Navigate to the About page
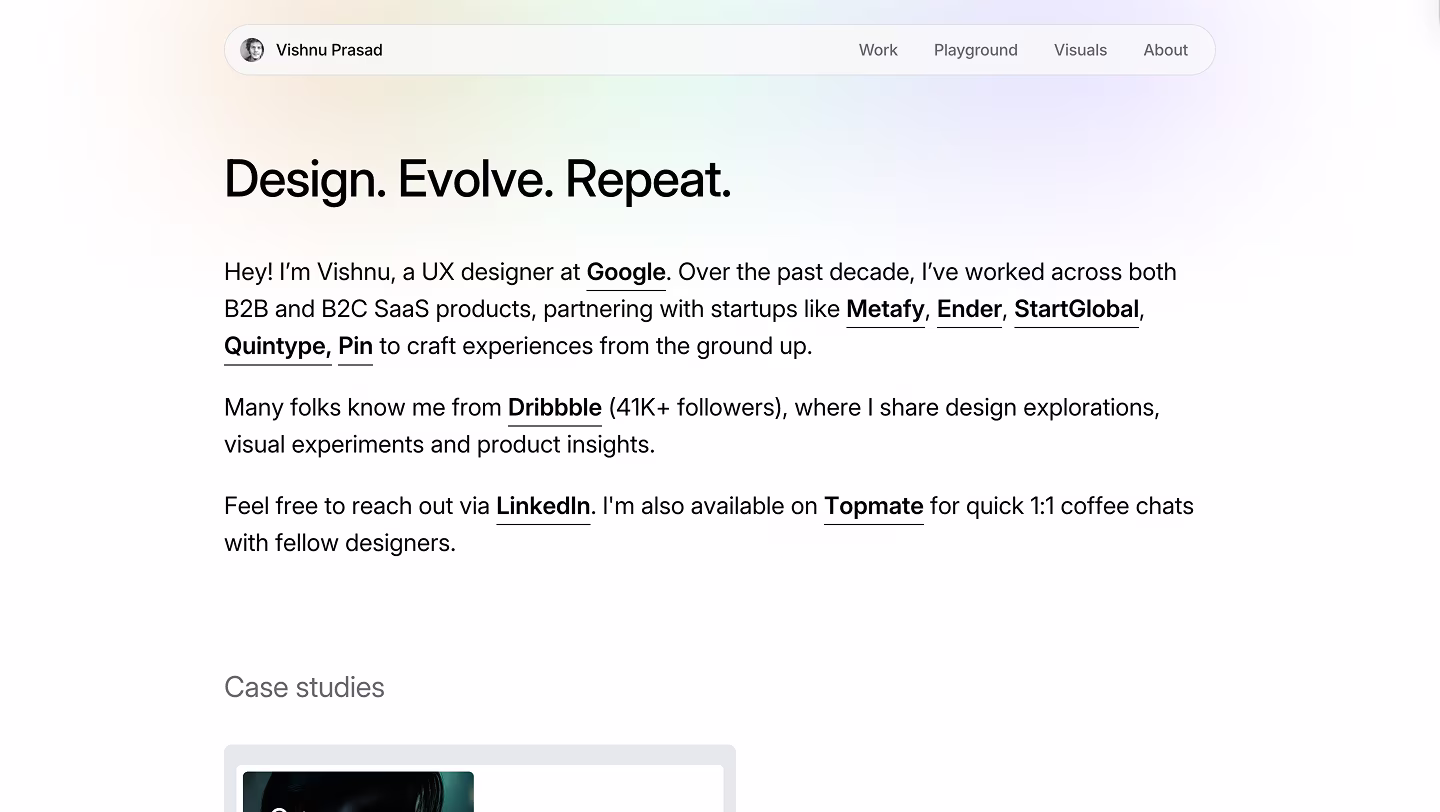Viewport: 1440px width, 812px height. coord(1166,50)
